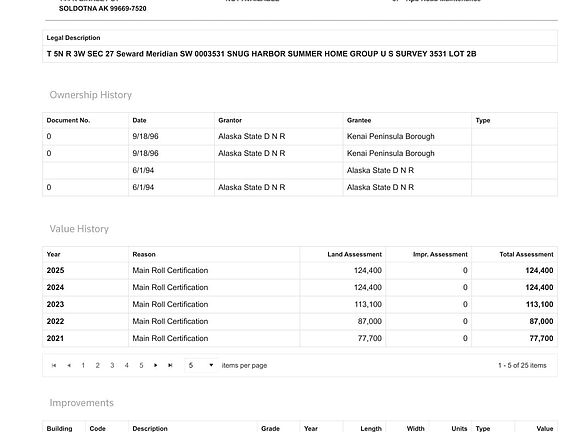Click the Legal Description label
Screen dimensions: 576x432
73,38
